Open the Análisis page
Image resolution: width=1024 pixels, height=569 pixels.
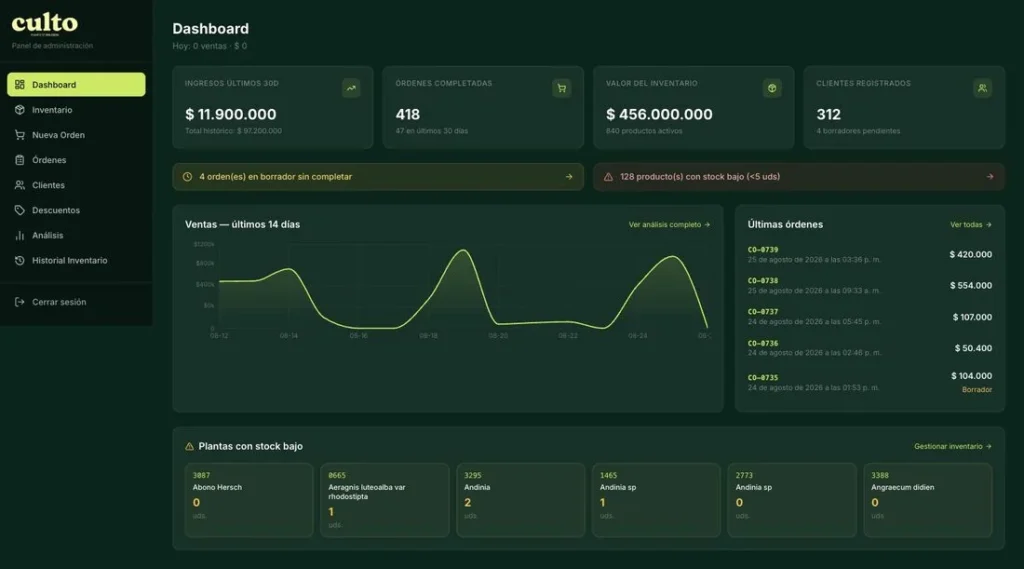(x=76, y=235)
